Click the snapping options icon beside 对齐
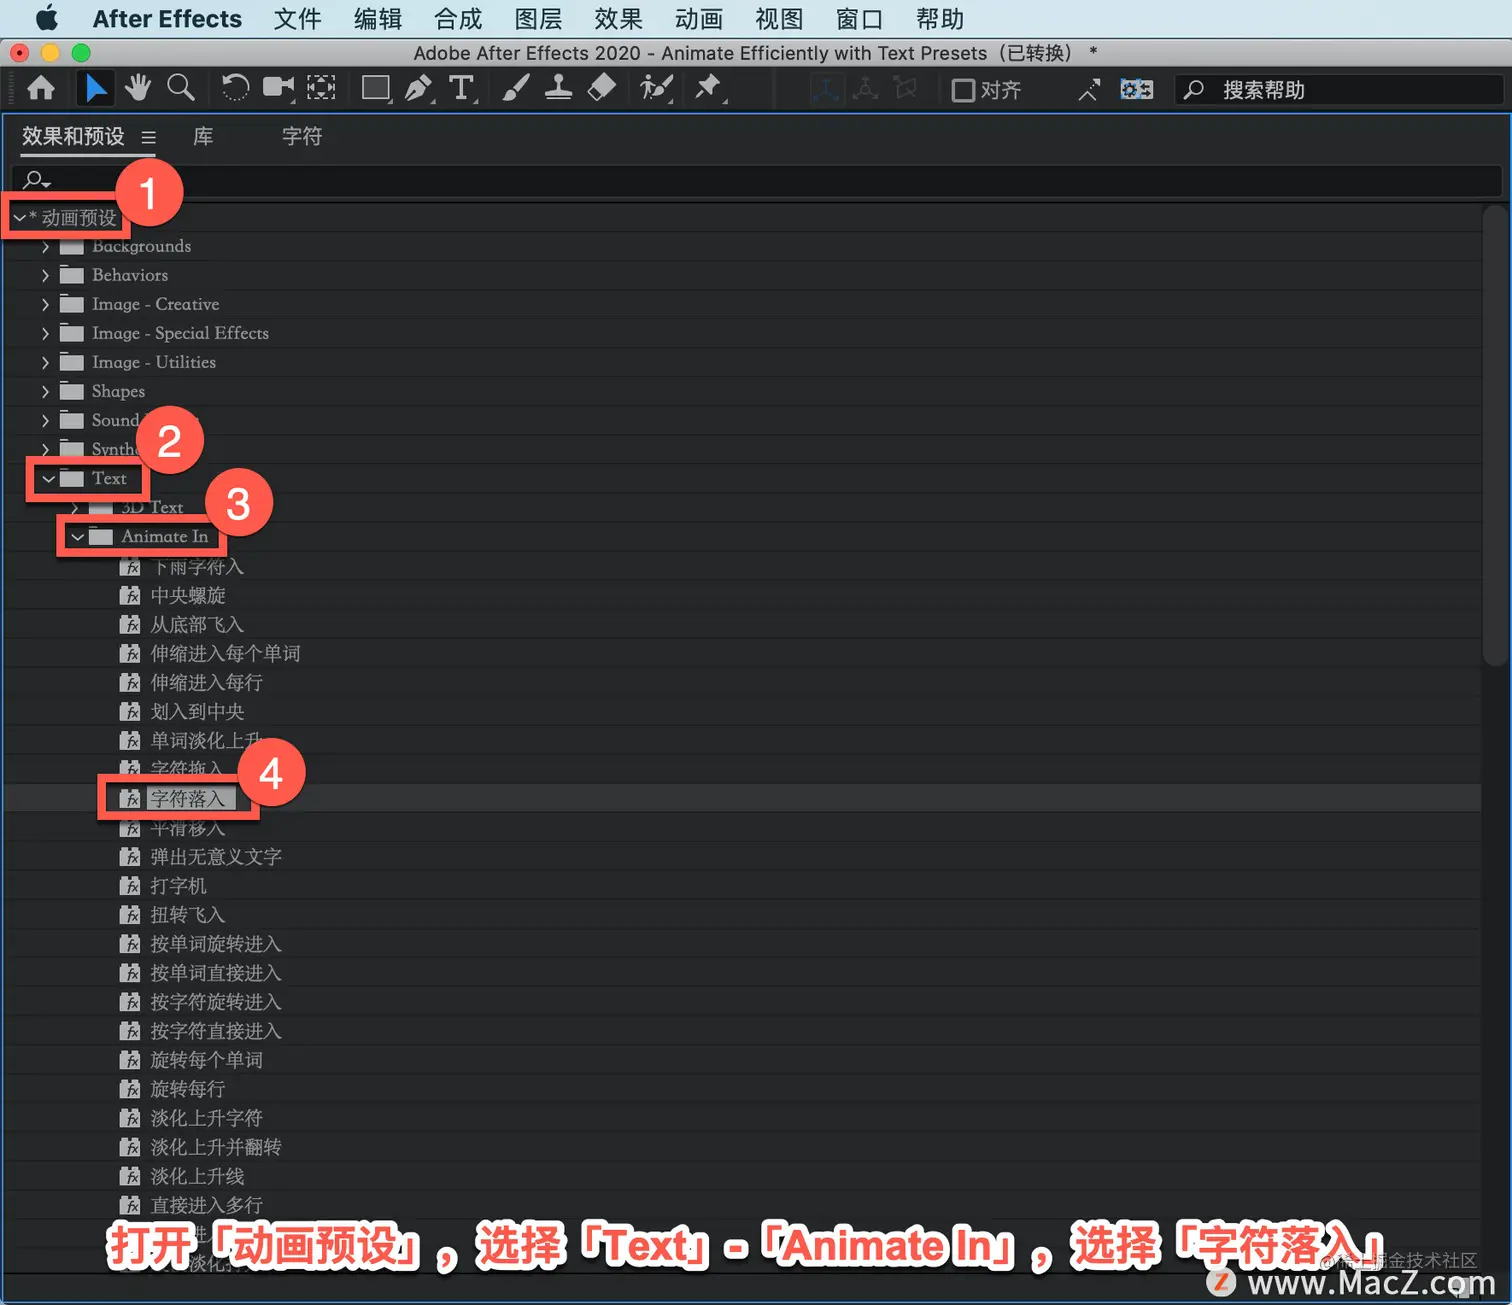 1089,90
